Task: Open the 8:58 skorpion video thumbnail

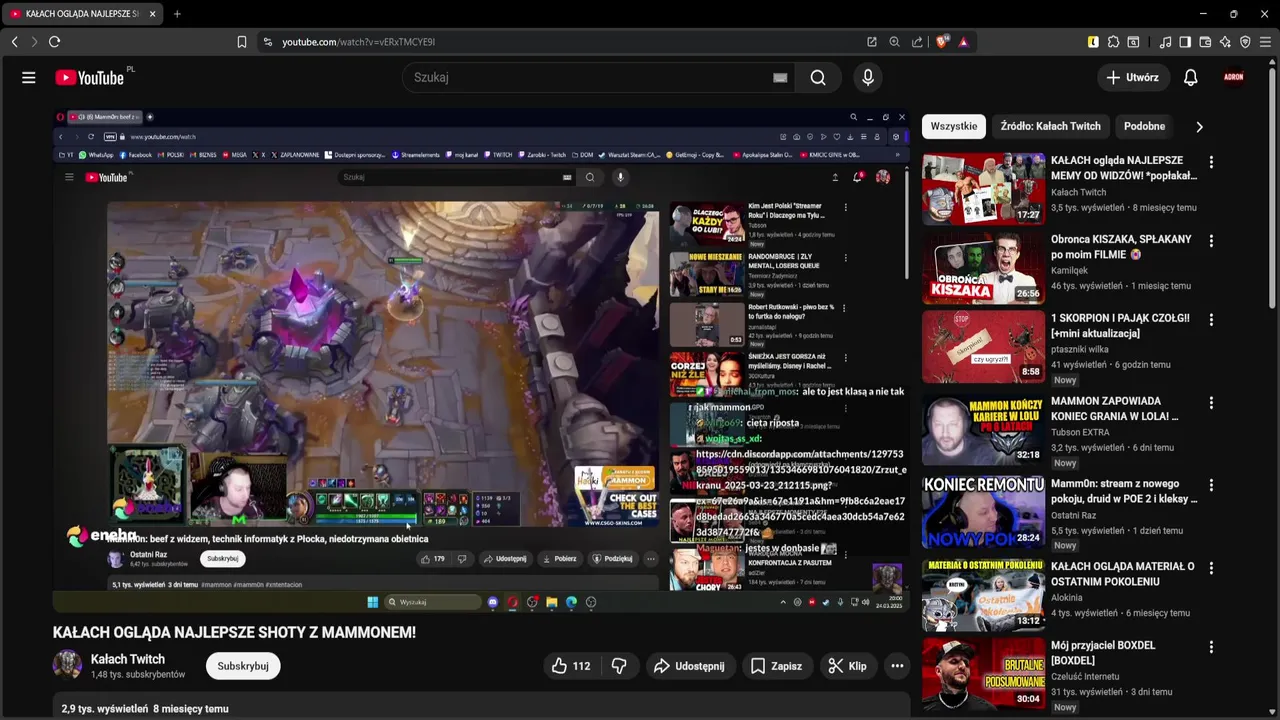Action: tap(983, 347)
